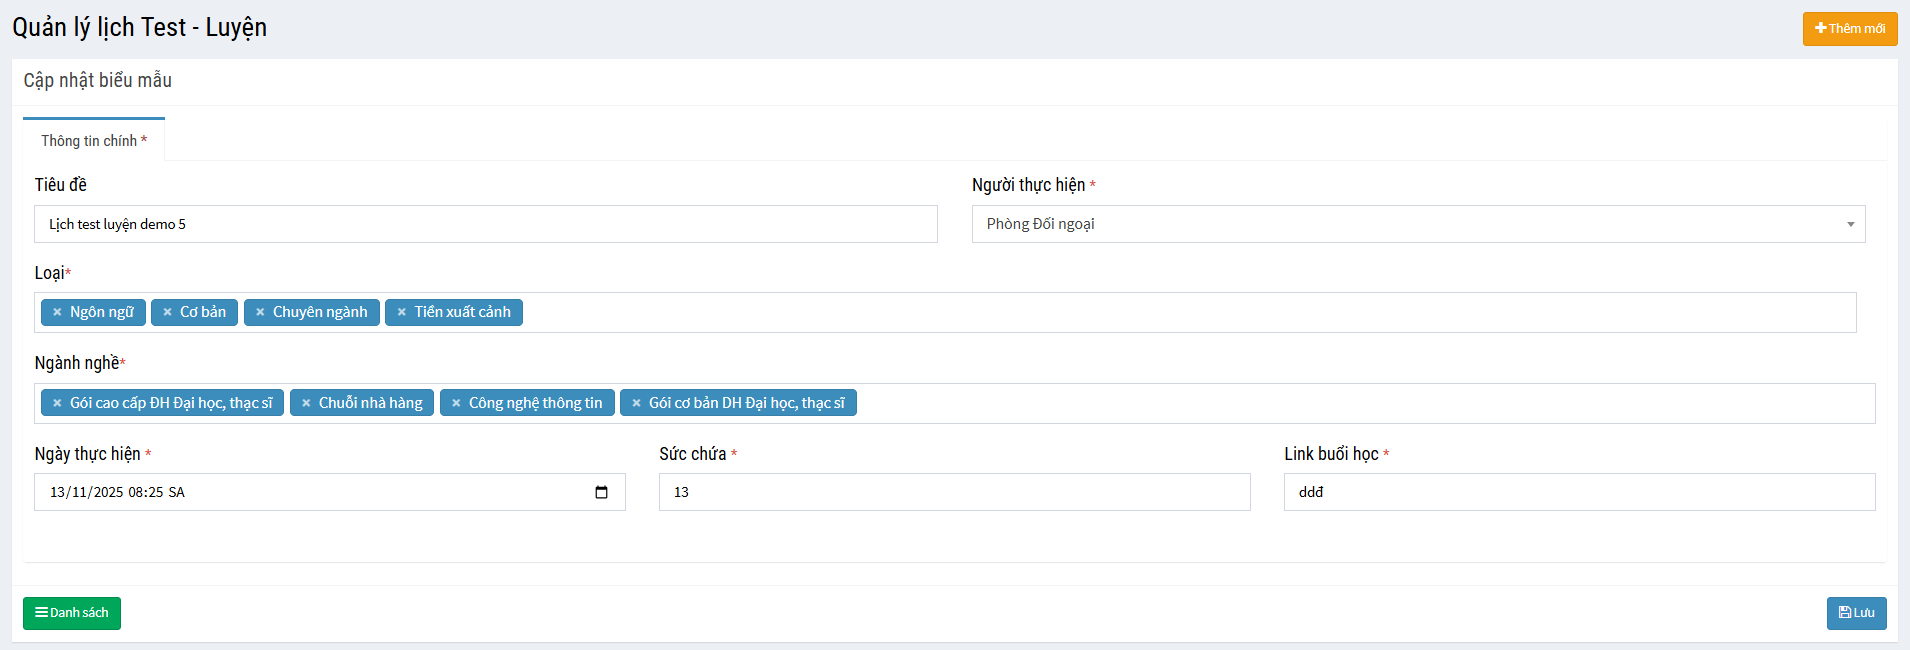Remove the 'Ngôn ngữ' tag
This screenshot has height=650, width=1910.
click(x=57, y=312)
